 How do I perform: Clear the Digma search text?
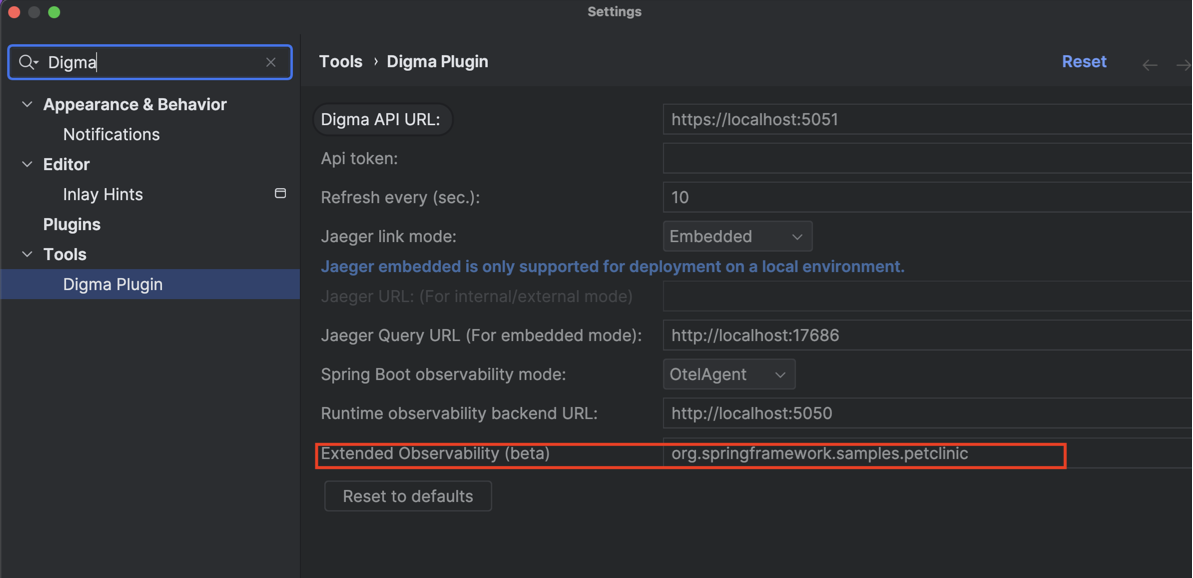click(x=271, y=62)
